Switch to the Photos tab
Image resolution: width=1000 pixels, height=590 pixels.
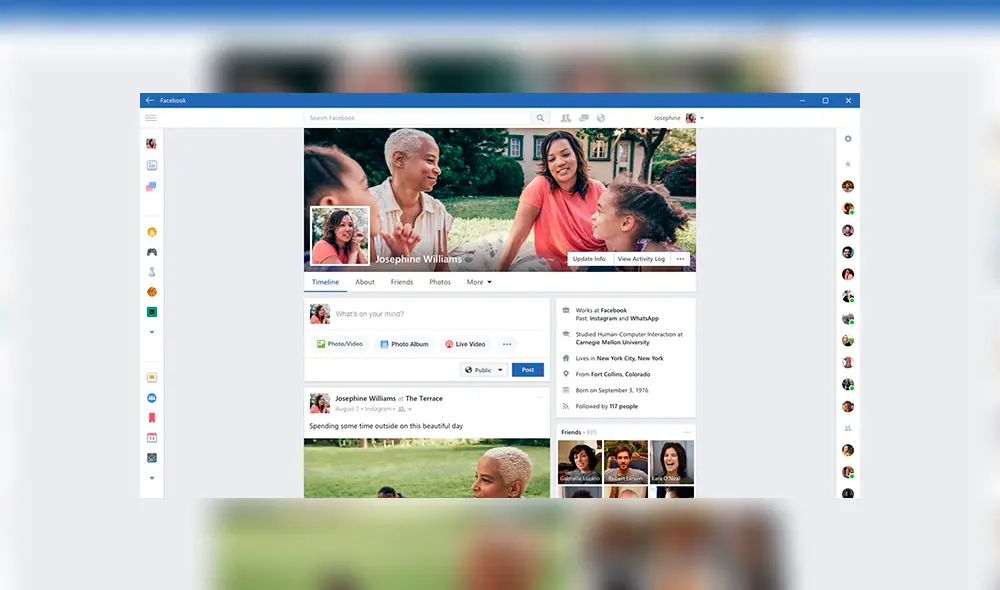440,281
